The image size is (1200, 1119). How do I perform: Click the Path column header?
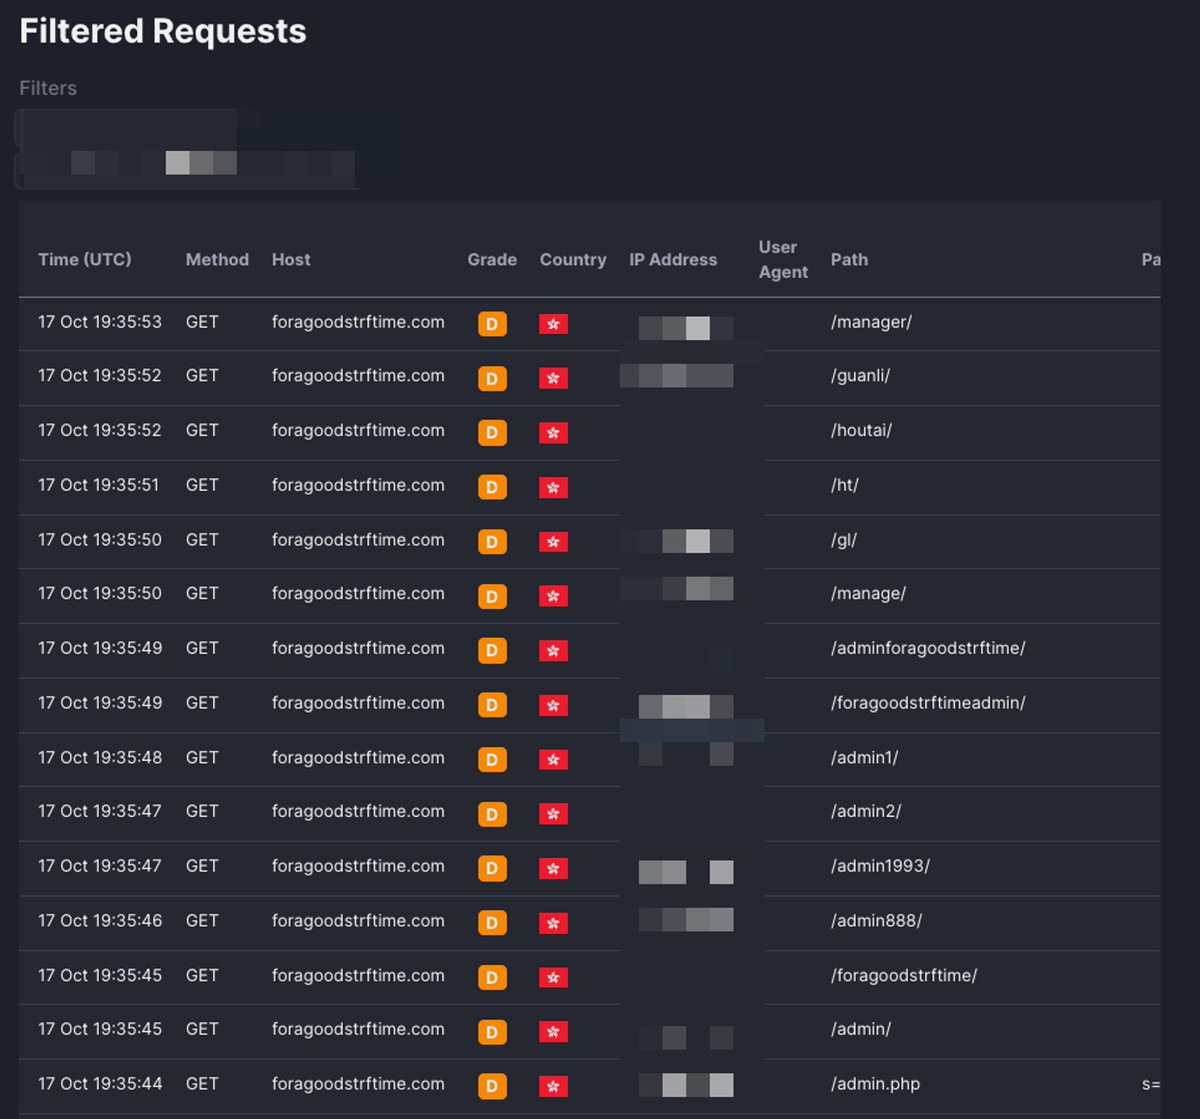coord(849,259)
